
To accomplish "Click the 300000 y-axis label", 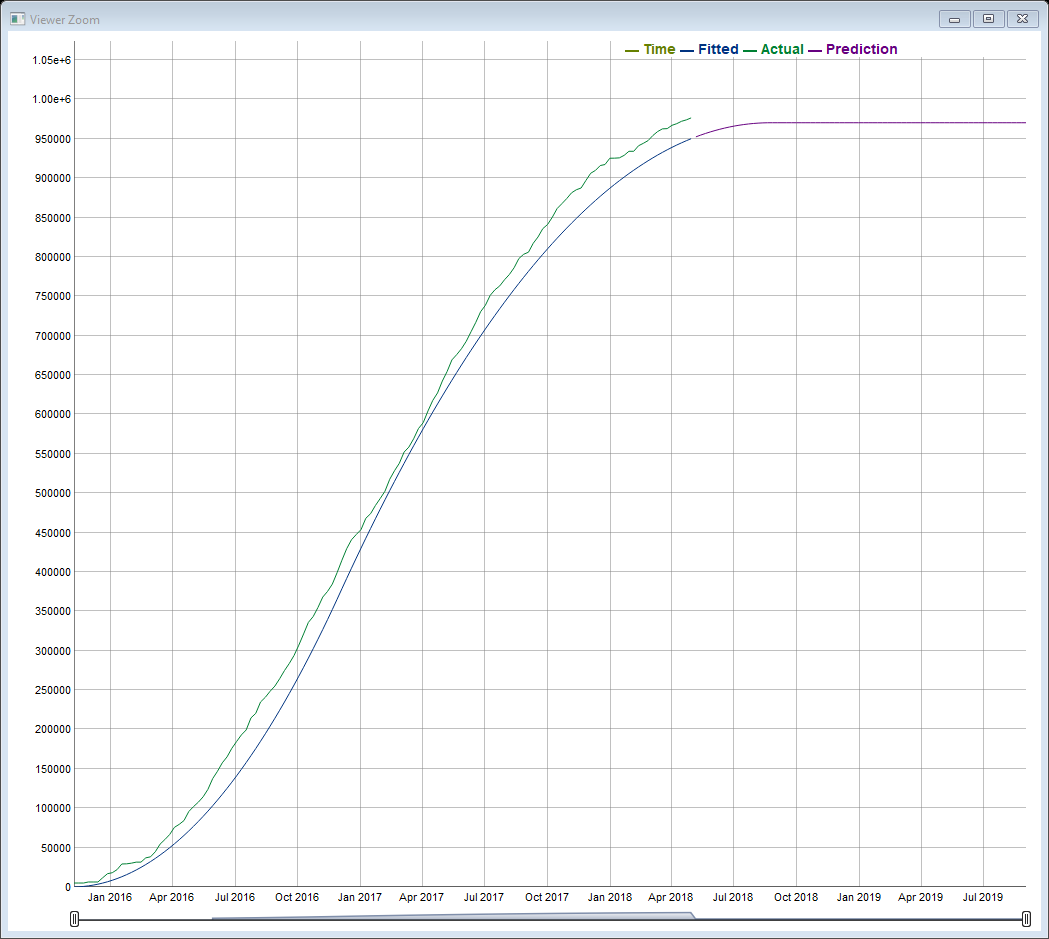I will click(x=53, y=651).
